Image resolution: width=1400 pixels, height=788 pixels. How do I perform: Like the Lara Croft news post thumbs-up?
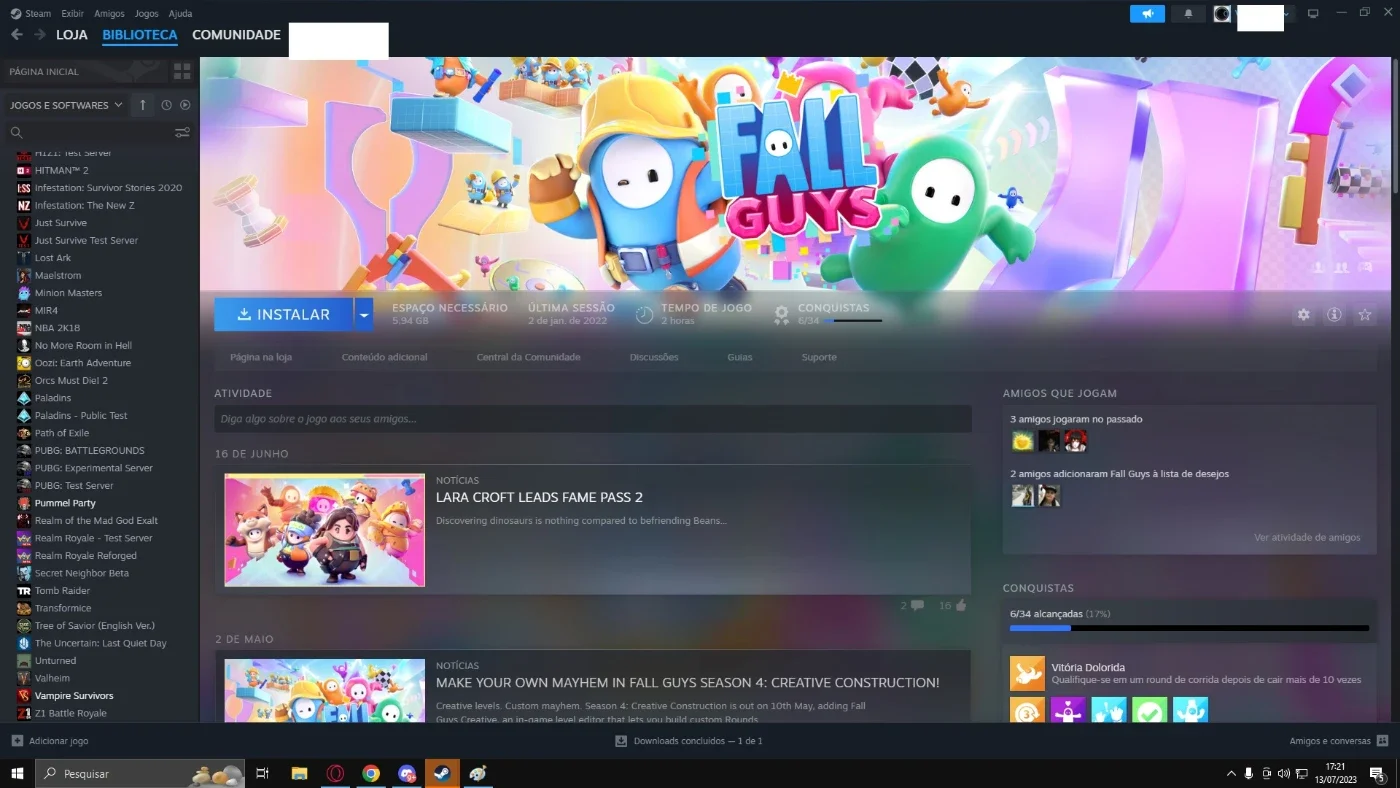pyautogui.click(x=961, y=605)
